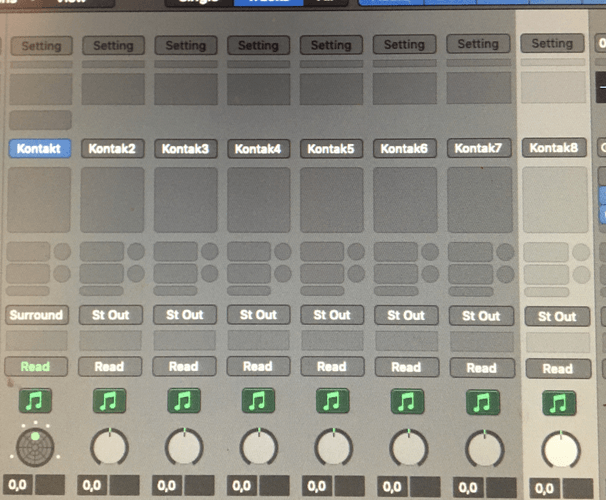Viewport: 606px width, 500px height.
Task: Click the music note icon on Kontak4 channel
Action: point(258,401)
